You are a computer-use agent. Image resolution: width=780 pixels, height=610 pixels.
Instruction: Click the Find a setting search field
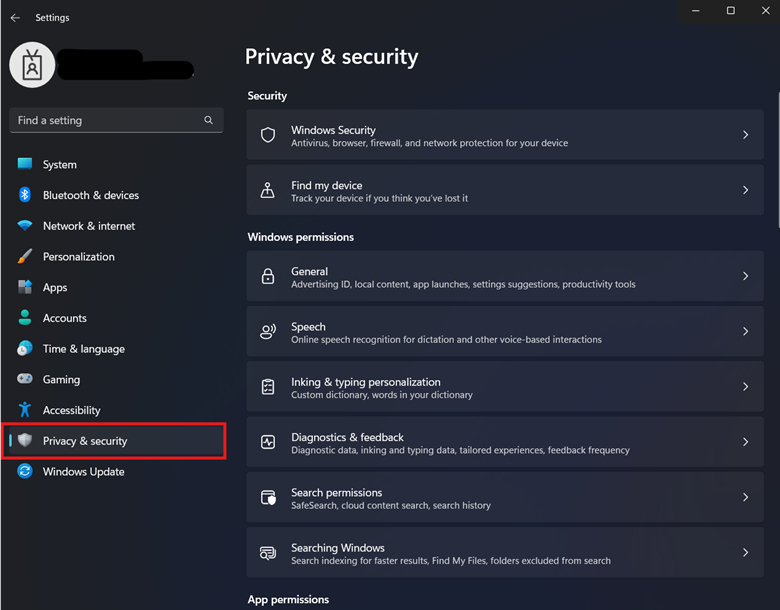116,120
